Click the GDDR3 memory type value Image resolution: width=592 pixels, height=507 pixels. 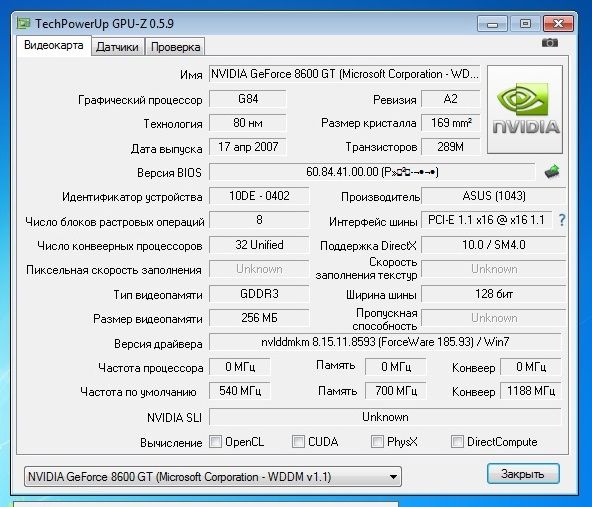(259, 294)
